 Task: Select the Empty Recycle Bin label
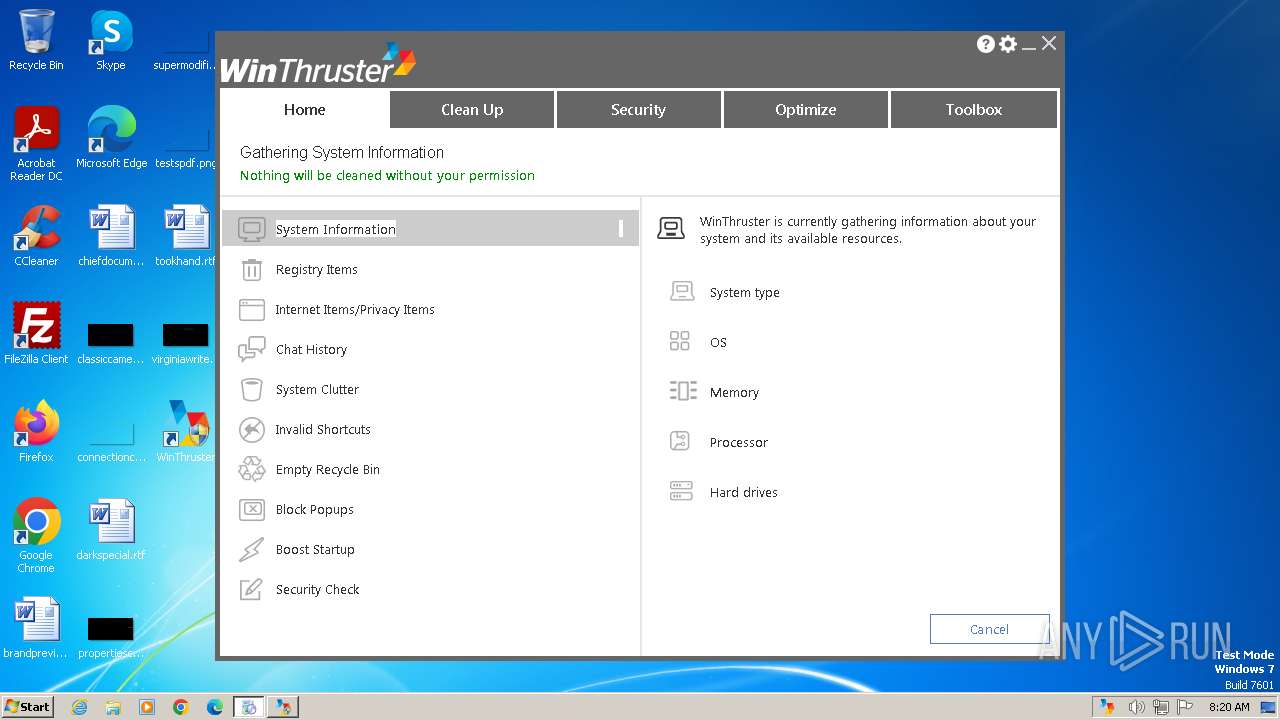(x=327, y=470)
